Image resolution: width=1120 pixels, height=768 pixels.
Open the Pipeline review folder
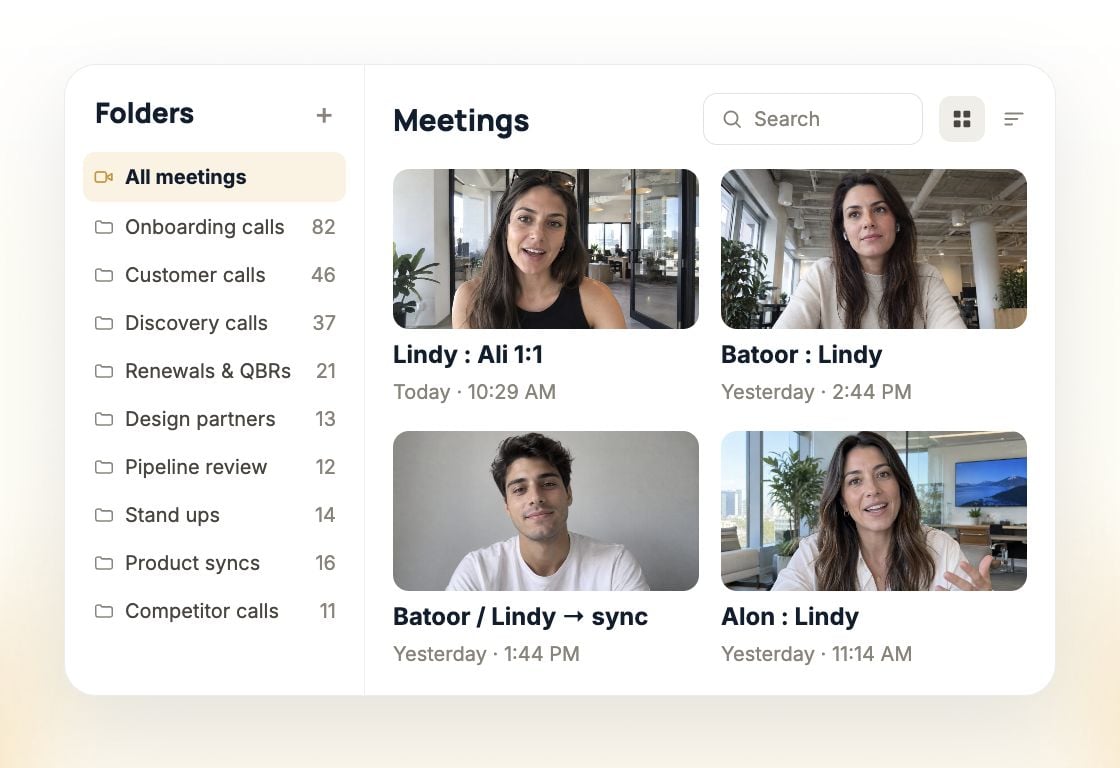(x=214, y=467)
